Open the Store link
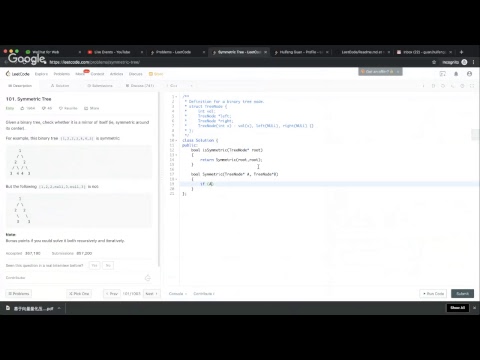480x360 pixels. pos(156,74)
